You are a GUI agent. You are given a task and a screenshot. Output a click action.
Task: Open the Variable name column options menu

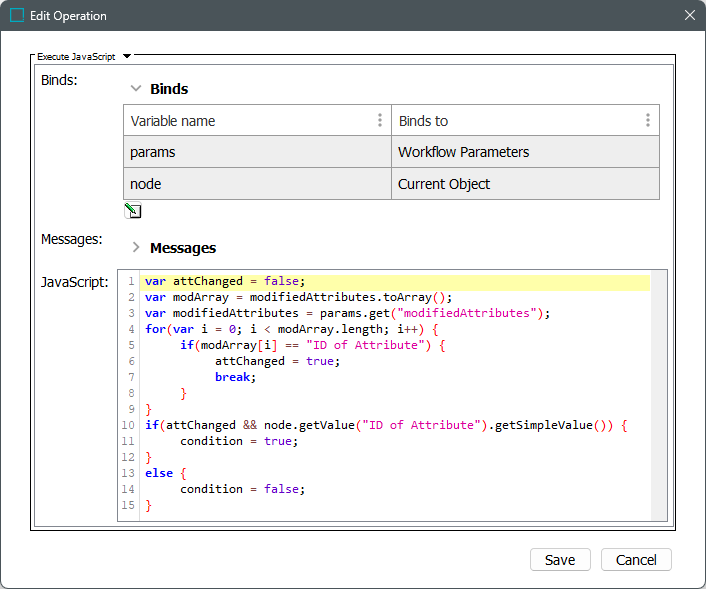(380, 121)
